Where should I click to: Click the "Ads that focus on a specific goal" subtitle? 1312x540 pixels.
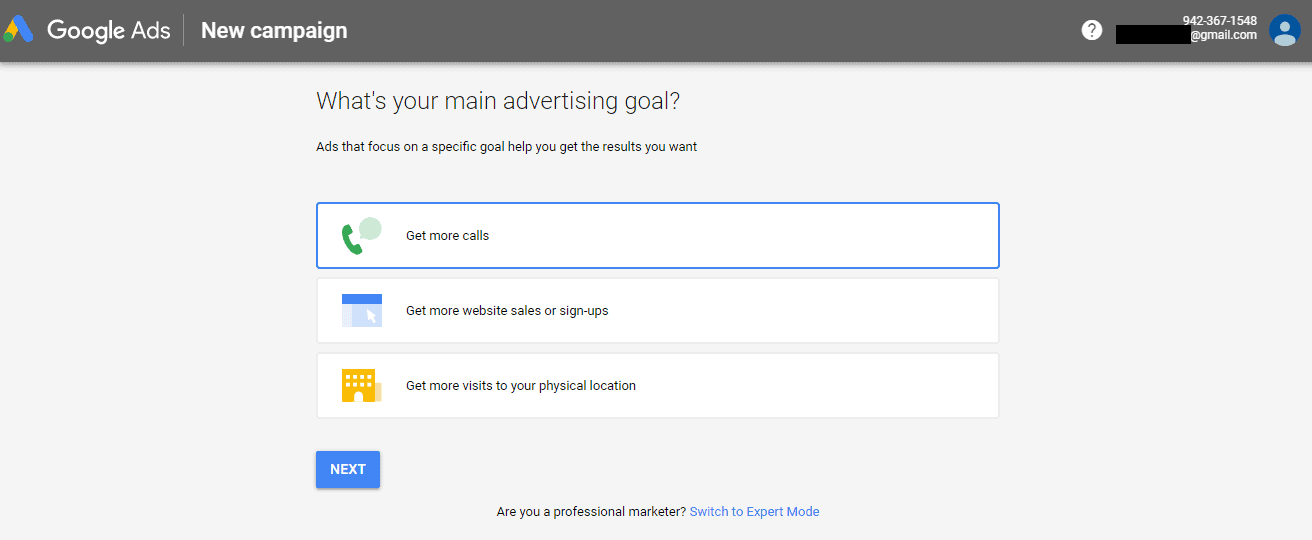click(x=506, y=147)
